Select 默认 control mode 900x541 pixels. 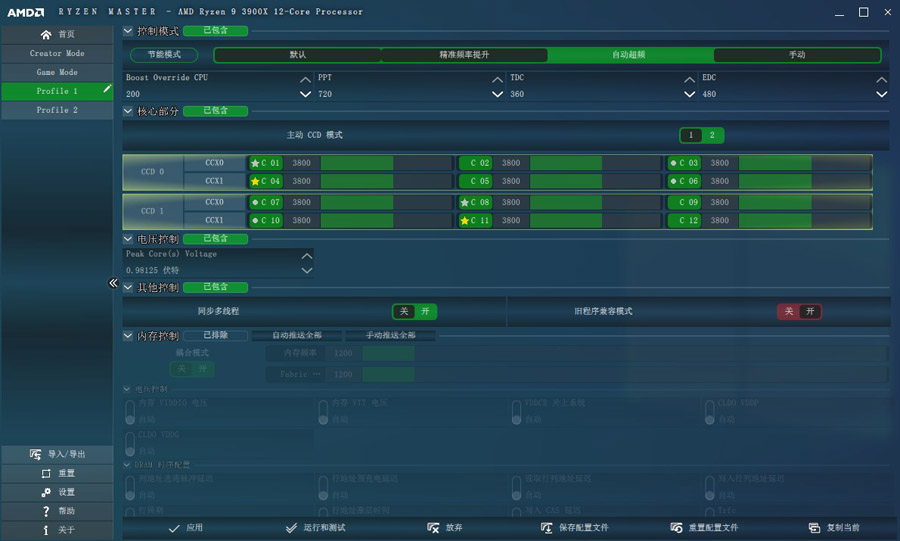tap(297, 55)
